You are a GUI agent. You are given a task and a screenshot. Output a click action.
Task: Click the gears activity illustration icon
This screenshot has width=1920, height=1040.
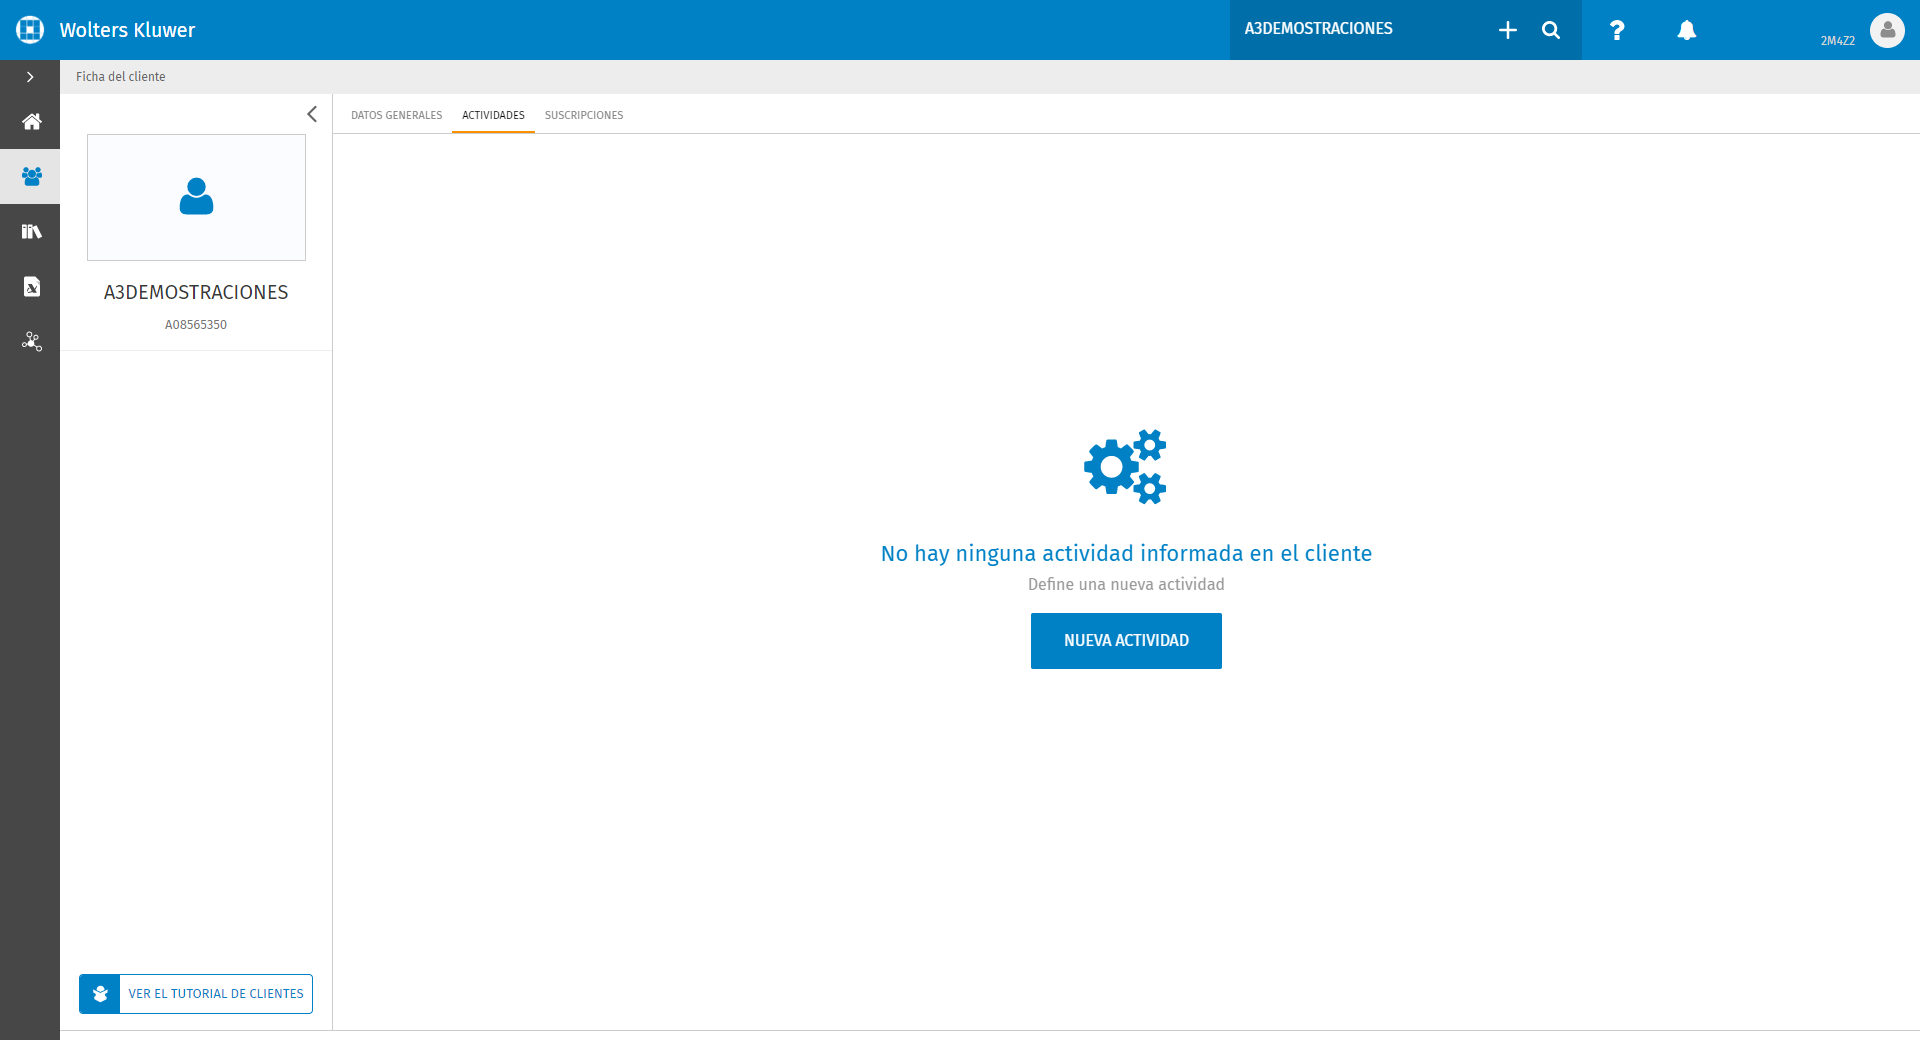pos(1126,467)
